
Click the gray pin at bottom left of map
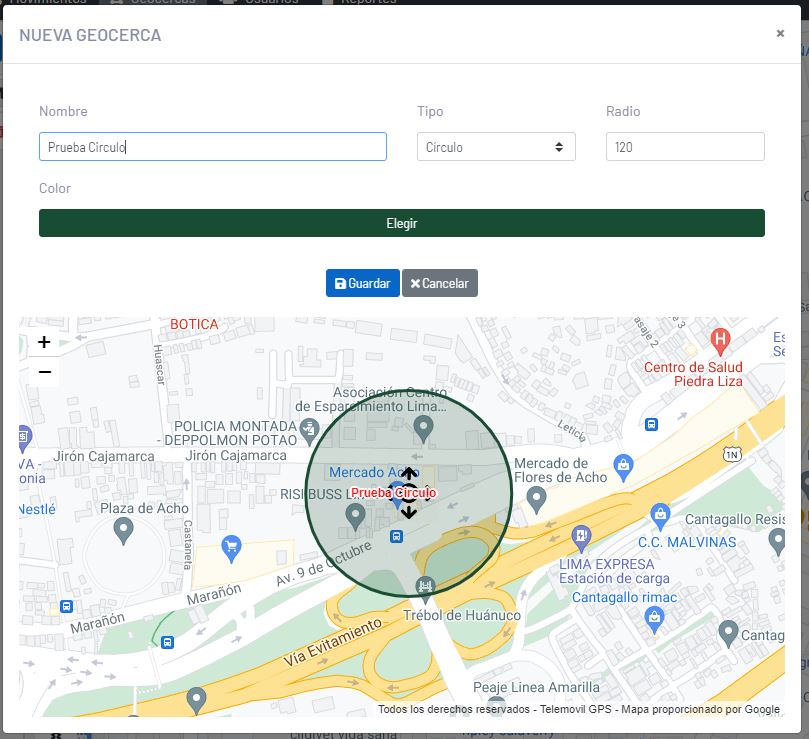pyautogui.click(x=196, y=700)
